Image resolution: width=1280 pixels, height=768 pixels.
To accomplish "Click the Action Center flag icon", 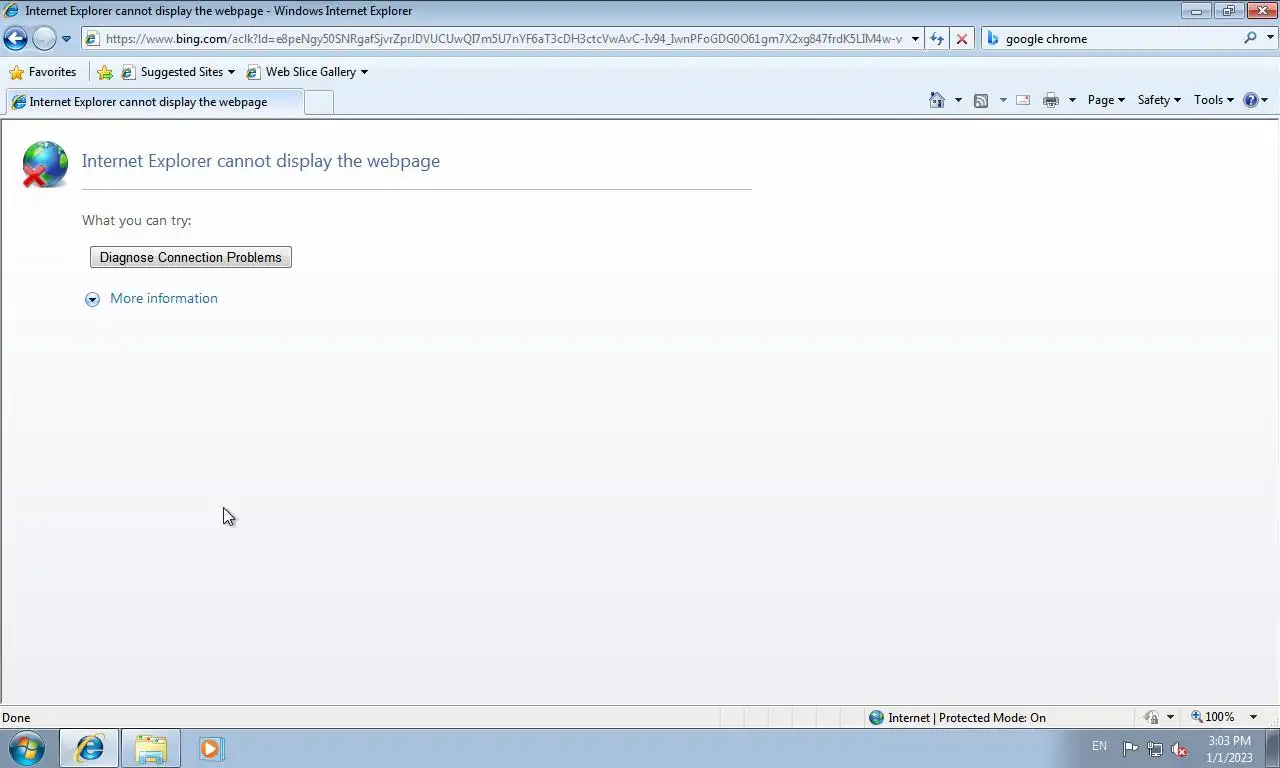I will pyautogui.click(x=1130, y=749).
